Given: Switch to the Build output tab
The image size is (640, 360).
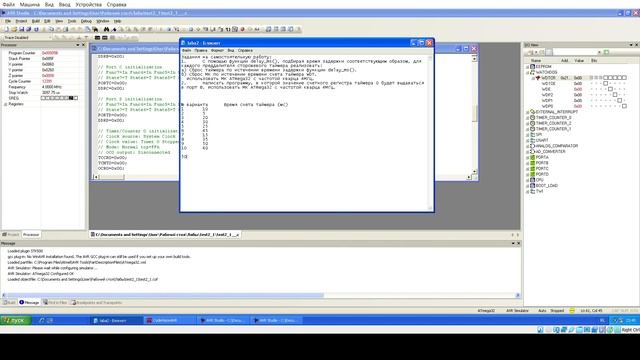Looking at the screenshot, I should [9, 302].
